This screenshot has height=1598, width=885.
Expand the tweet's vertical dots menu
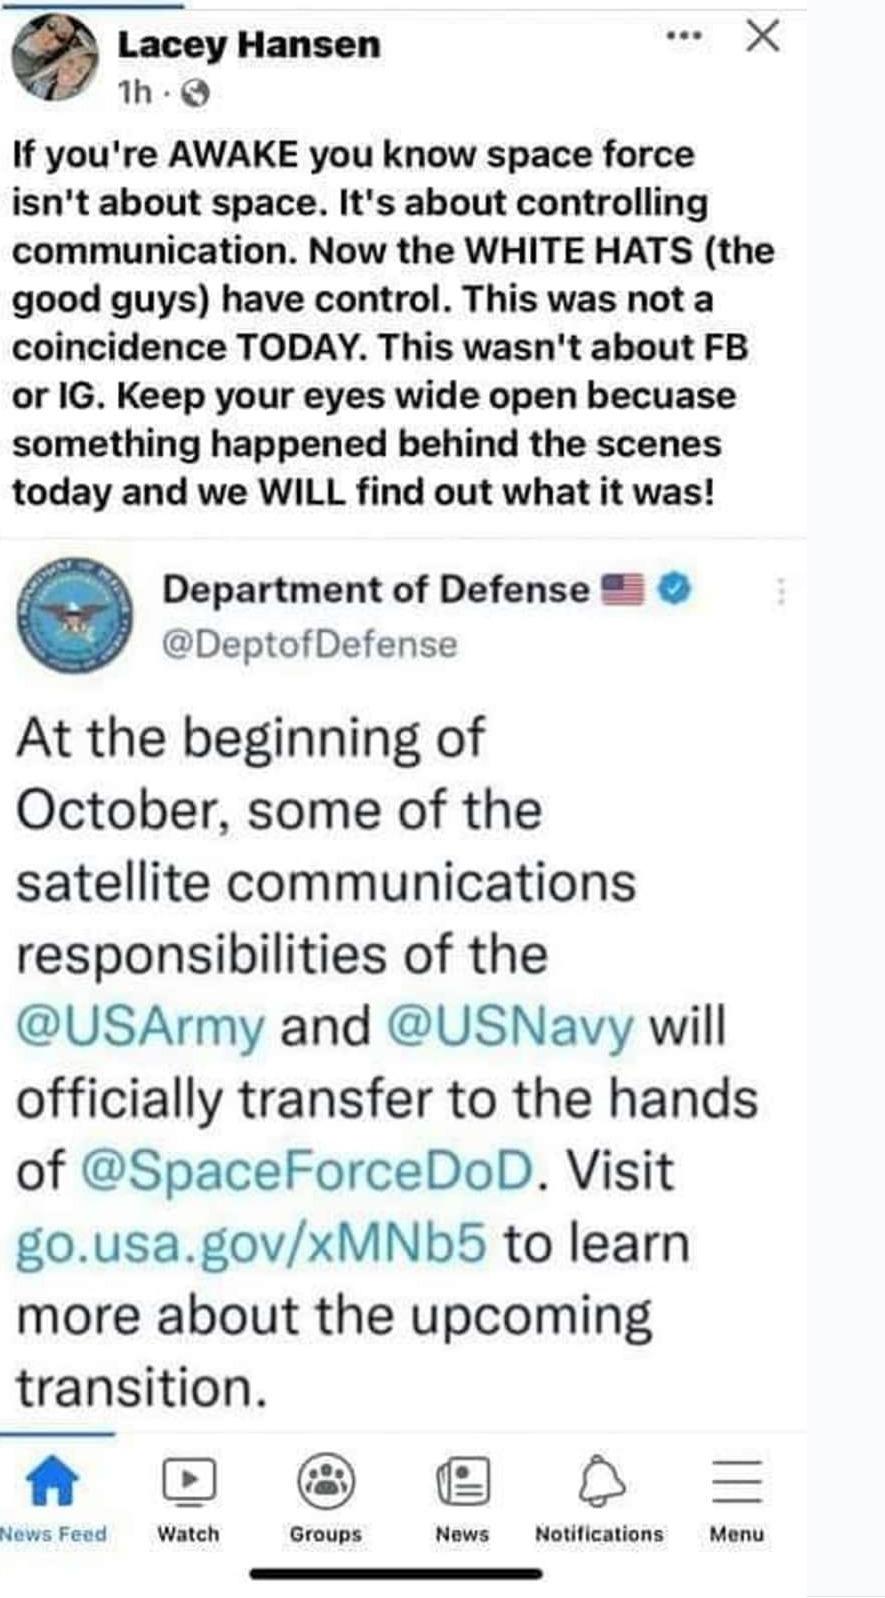point(781,593)
